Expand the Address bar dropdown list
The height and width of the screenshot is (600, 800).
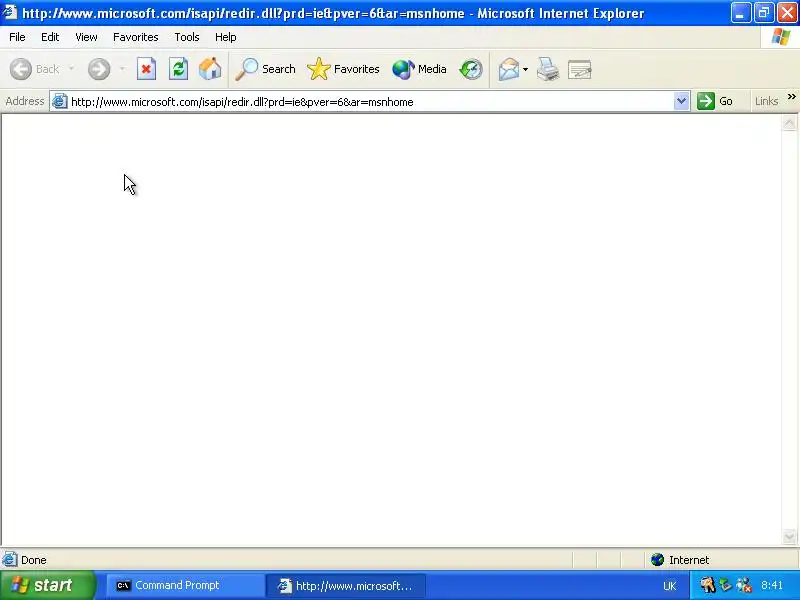(x=681, y=101)
